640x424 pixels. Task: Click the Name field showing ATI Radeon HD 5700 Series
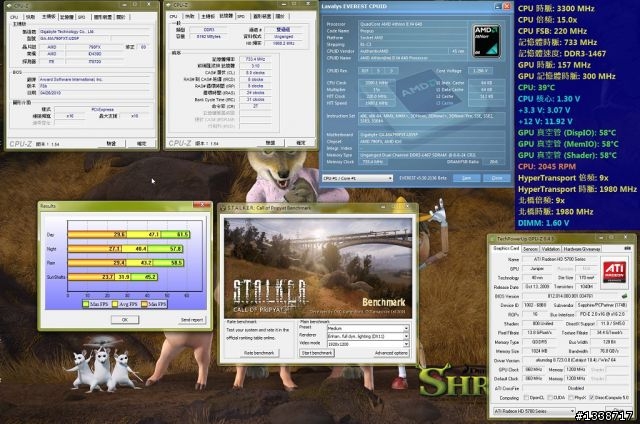click(559, 259)
